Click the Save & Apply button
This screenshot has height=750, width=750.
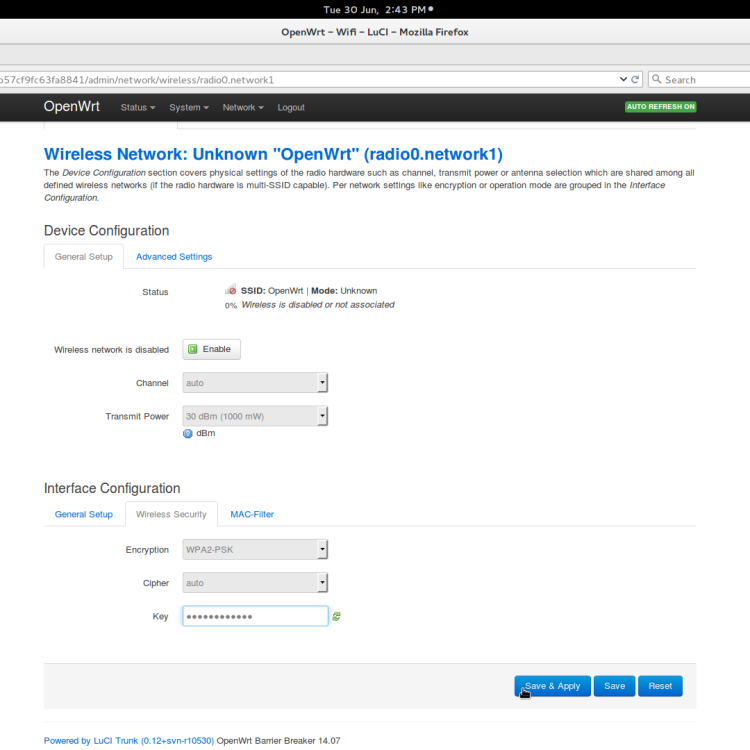click(552, 686)
